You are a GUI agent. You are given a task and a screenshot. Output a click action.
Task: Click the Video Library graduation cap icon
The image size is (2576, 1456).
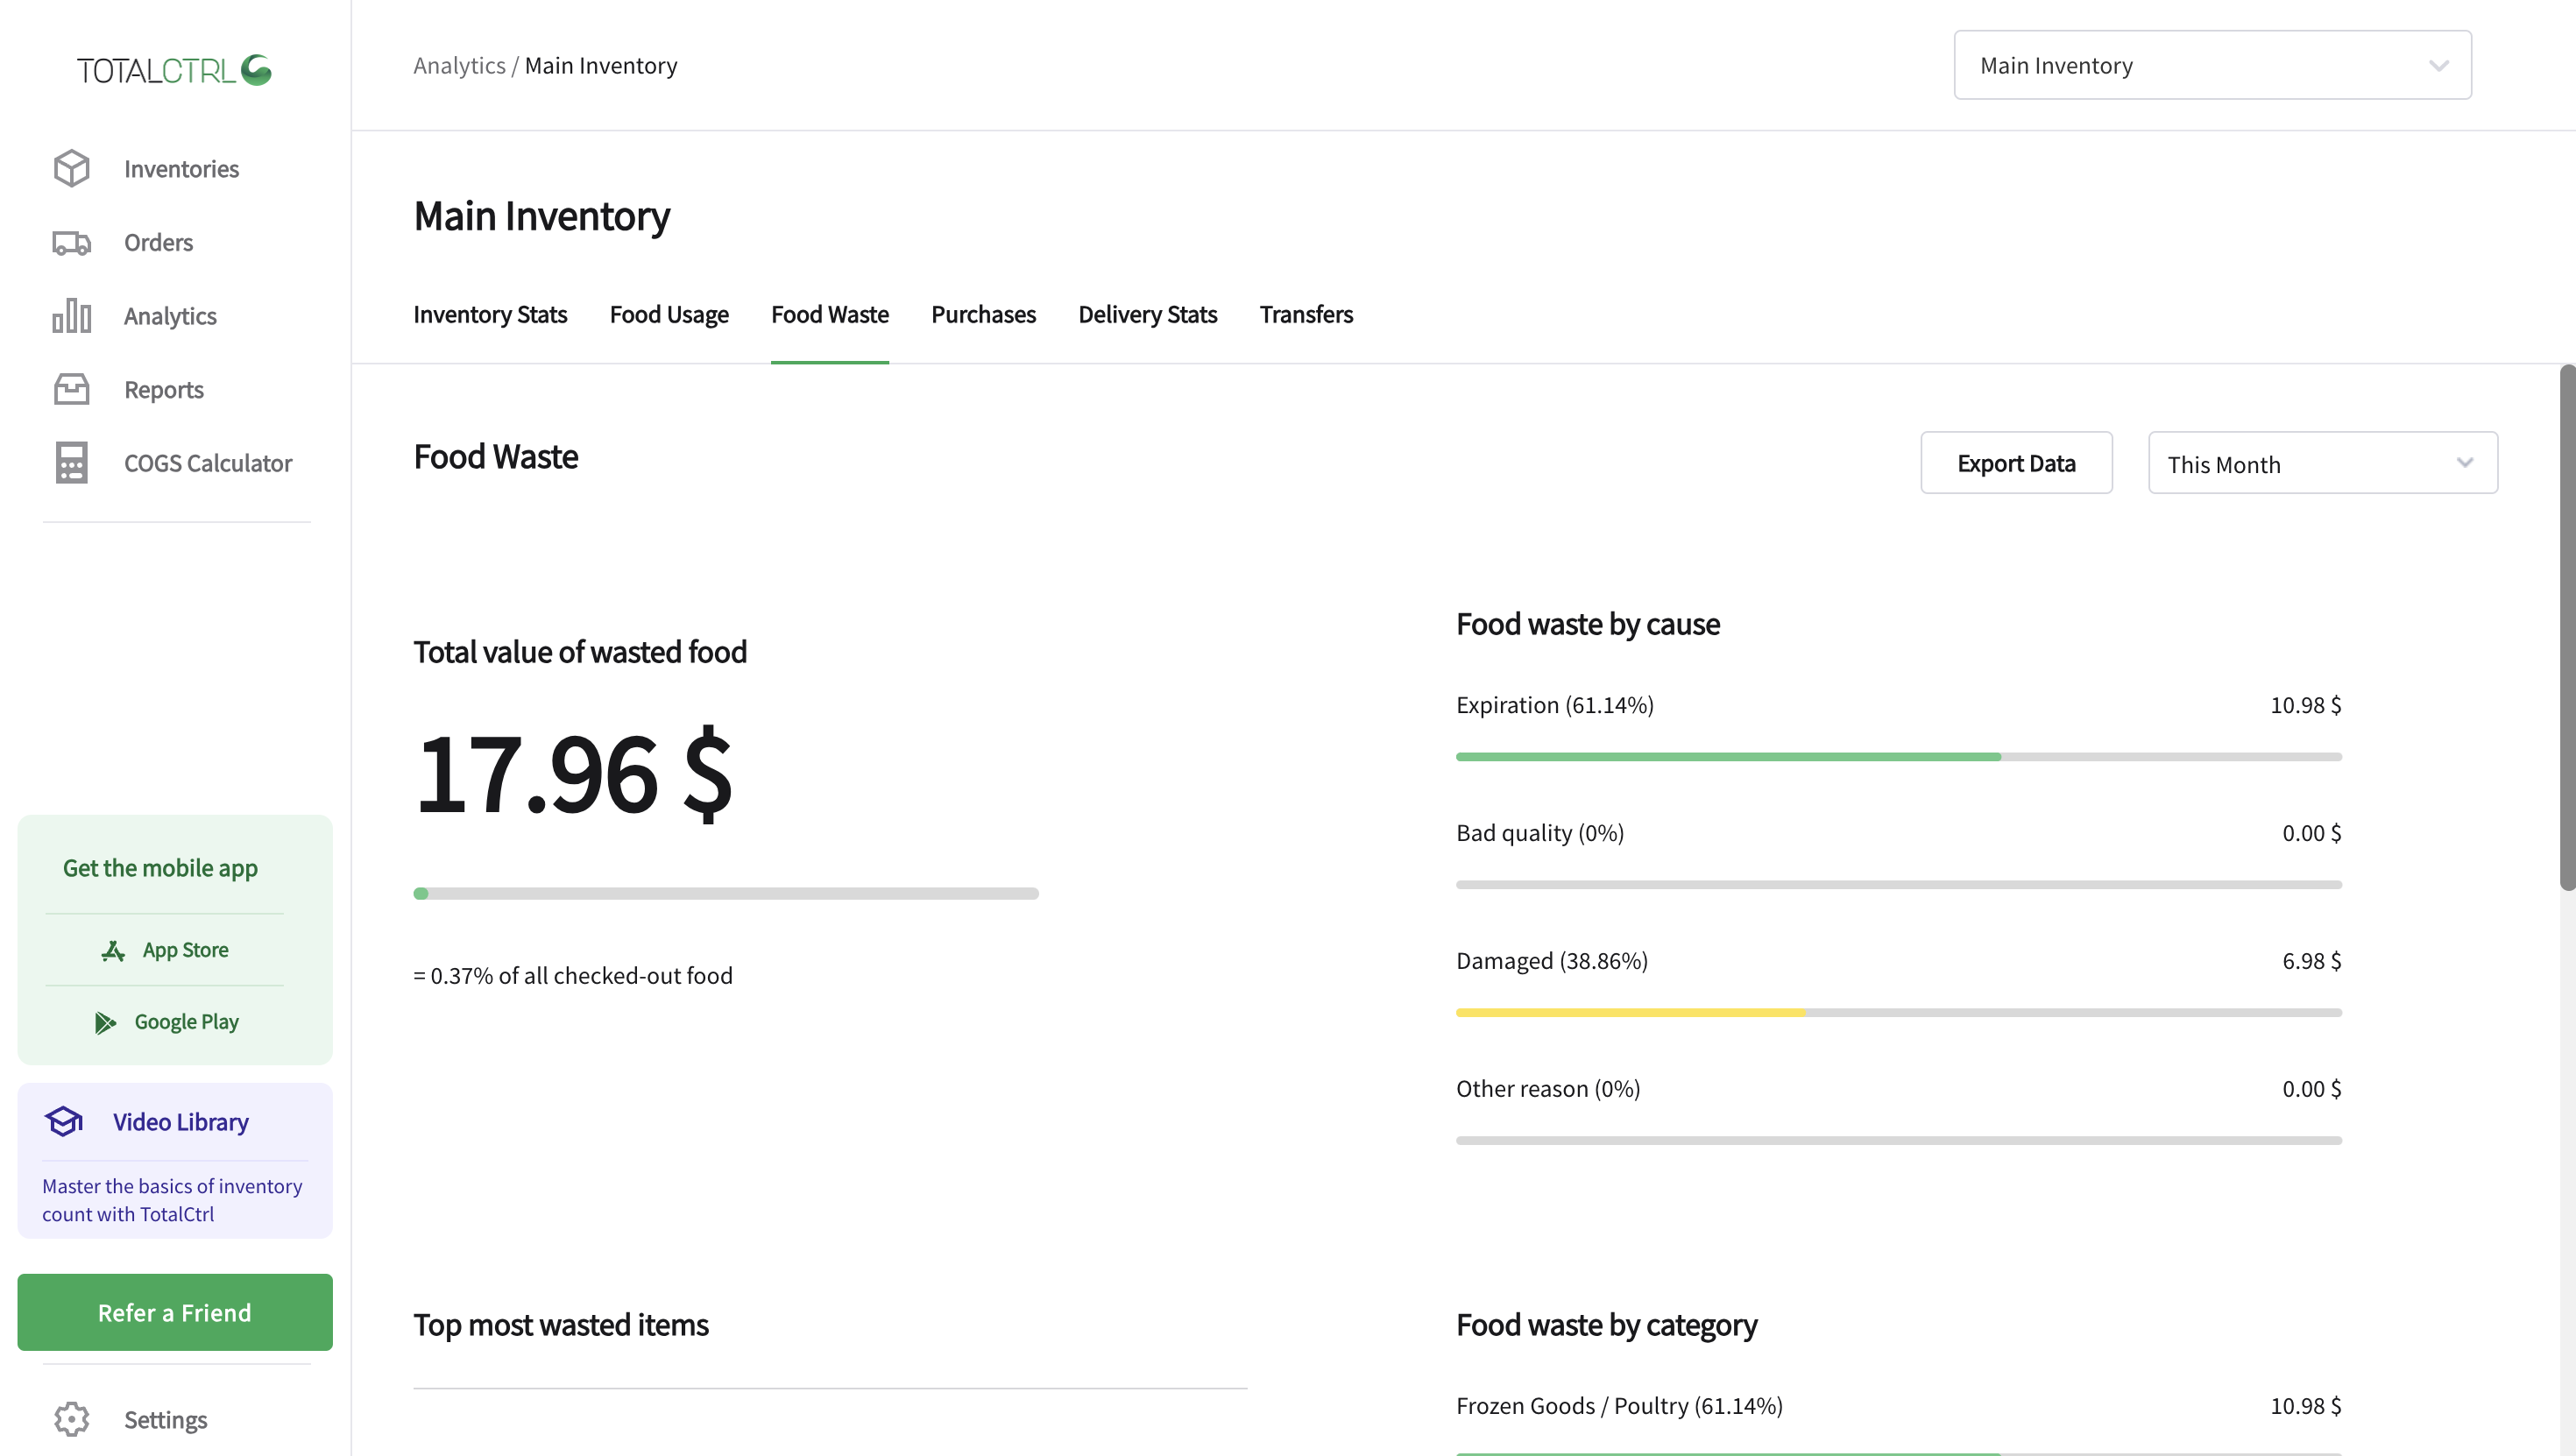pos(63,1121)
